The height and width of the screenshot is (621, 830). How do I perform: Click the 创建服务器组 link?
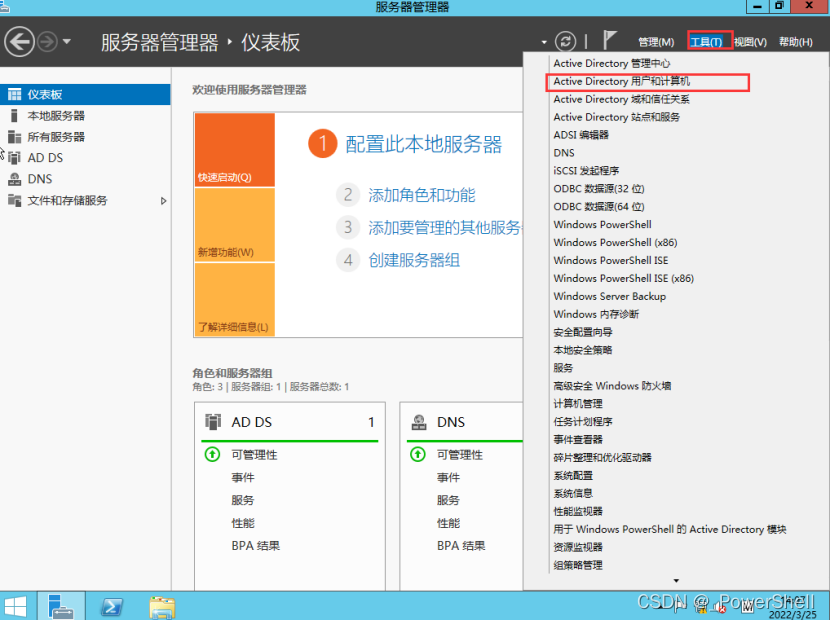[x=414, y=260]
